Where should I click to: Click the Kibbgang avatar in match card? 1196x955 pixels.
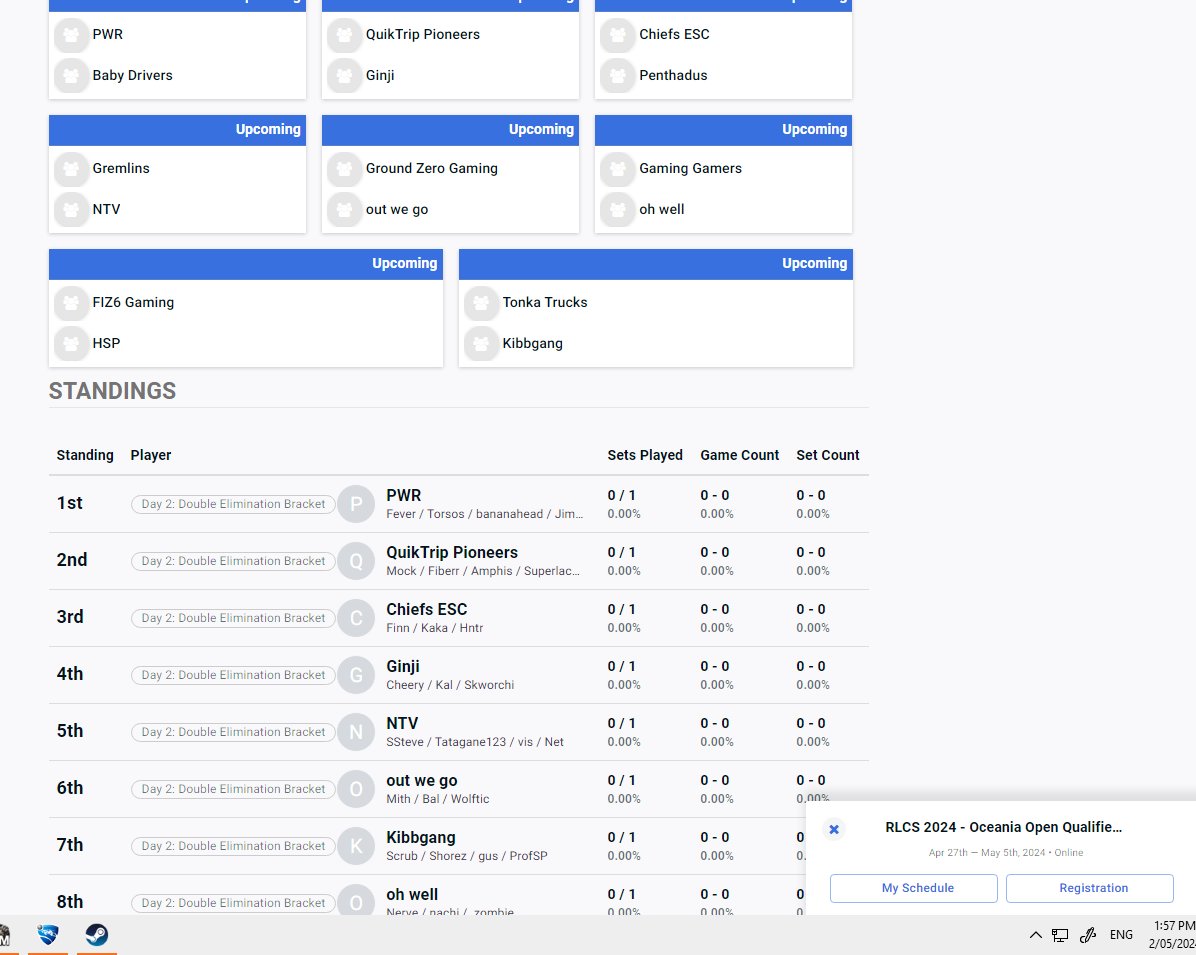tap(481, 344)
